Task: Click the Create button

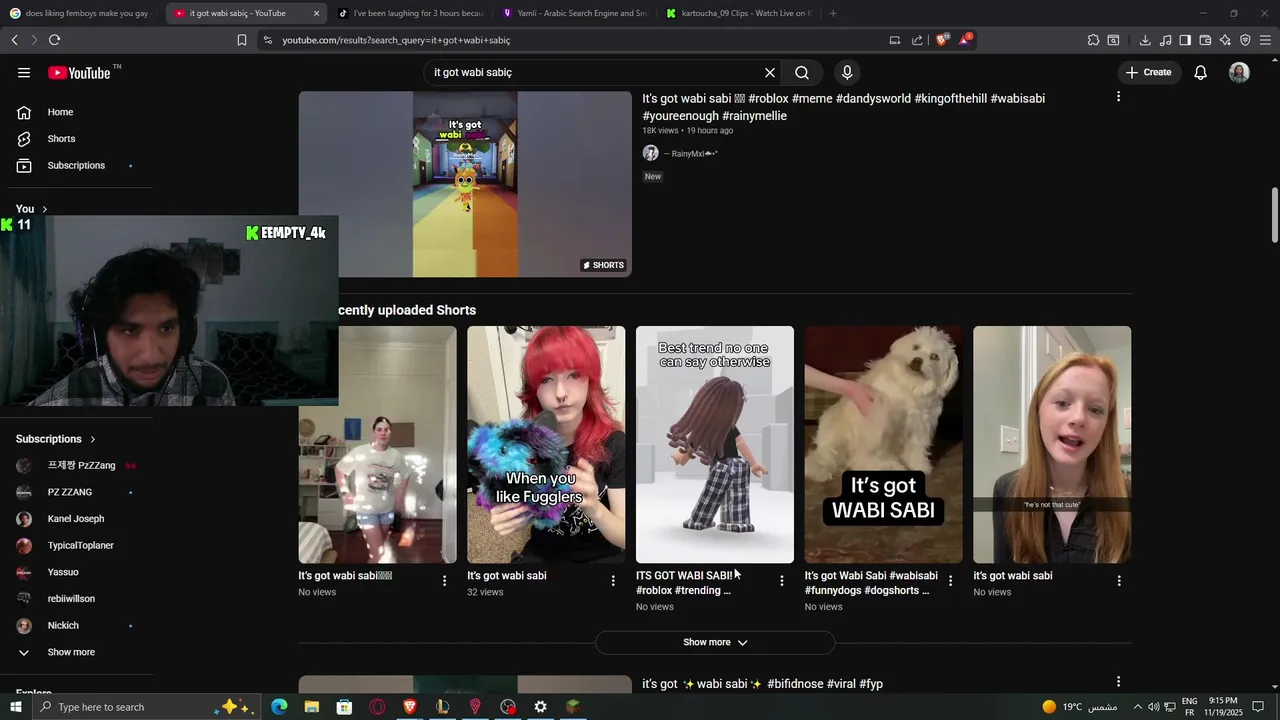Action: pos(1148,72)
